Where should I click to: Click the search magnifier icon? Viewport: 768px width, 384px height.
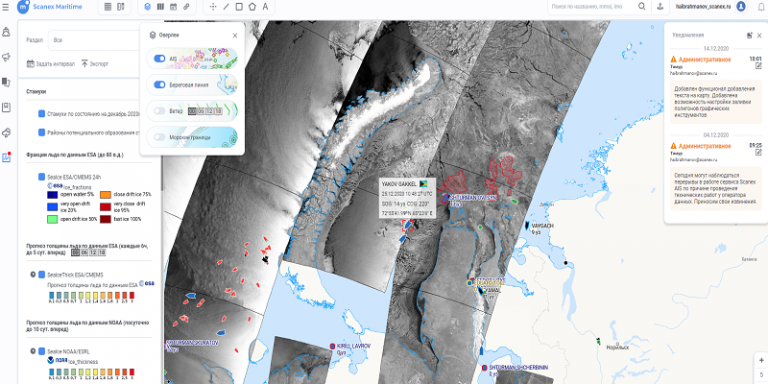642,6
